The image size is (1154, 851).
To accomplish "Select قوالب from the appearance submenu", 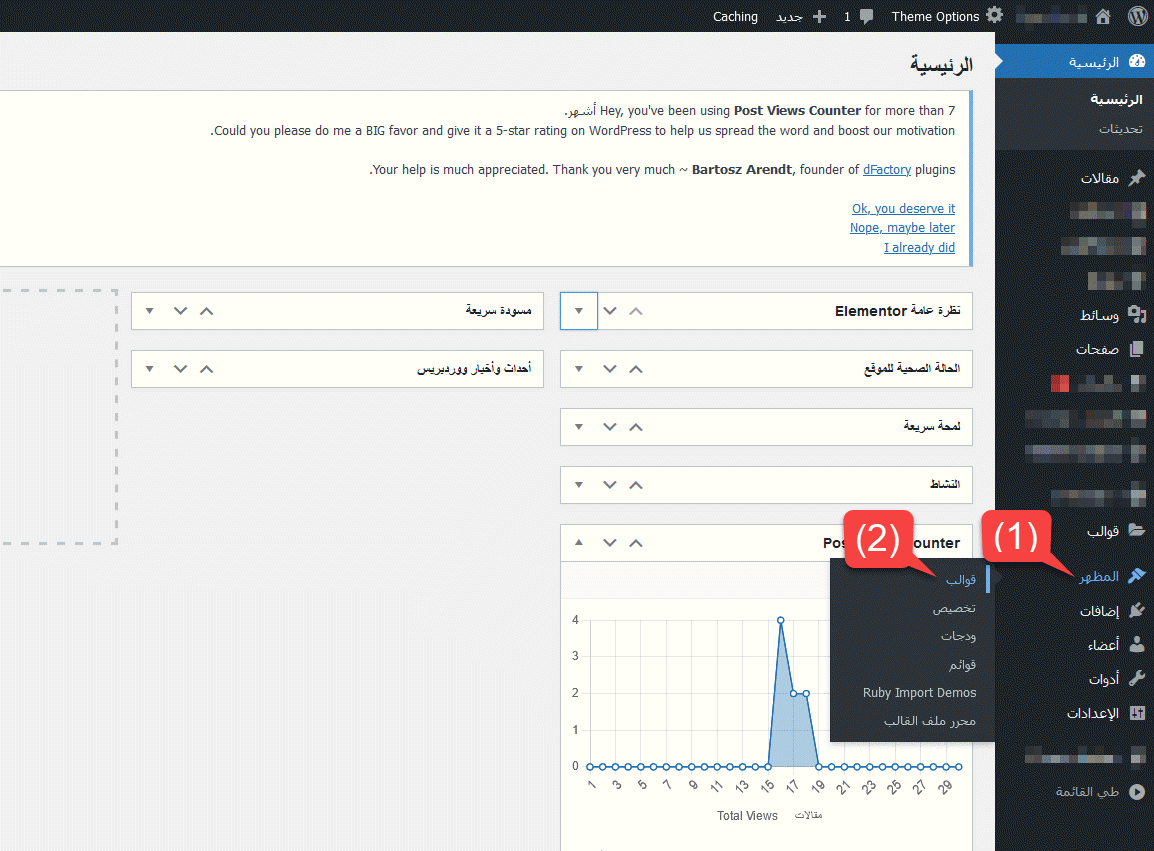I will tap(961, 580).
